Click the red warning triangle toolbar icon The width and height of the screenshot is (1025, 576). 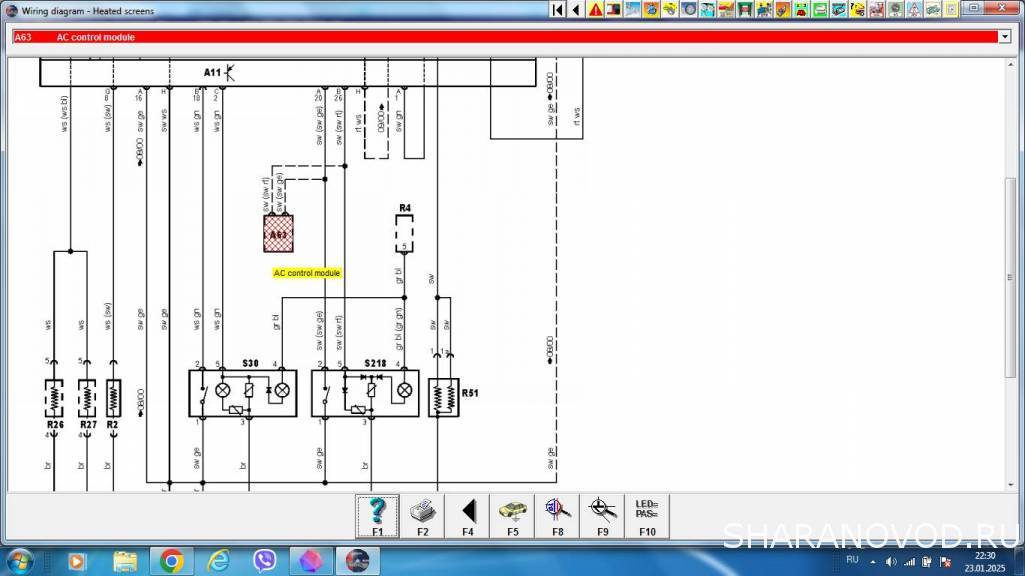[595, 10]
